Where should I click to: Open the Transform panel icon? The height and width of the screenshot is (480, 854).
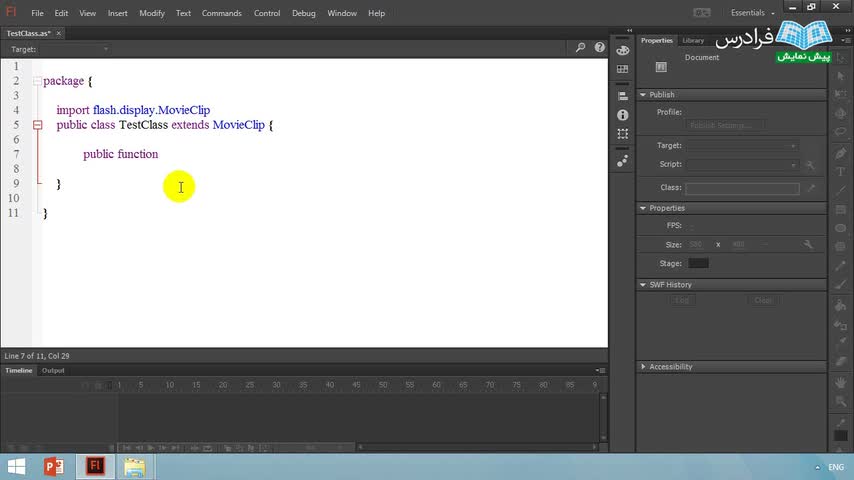623,133
